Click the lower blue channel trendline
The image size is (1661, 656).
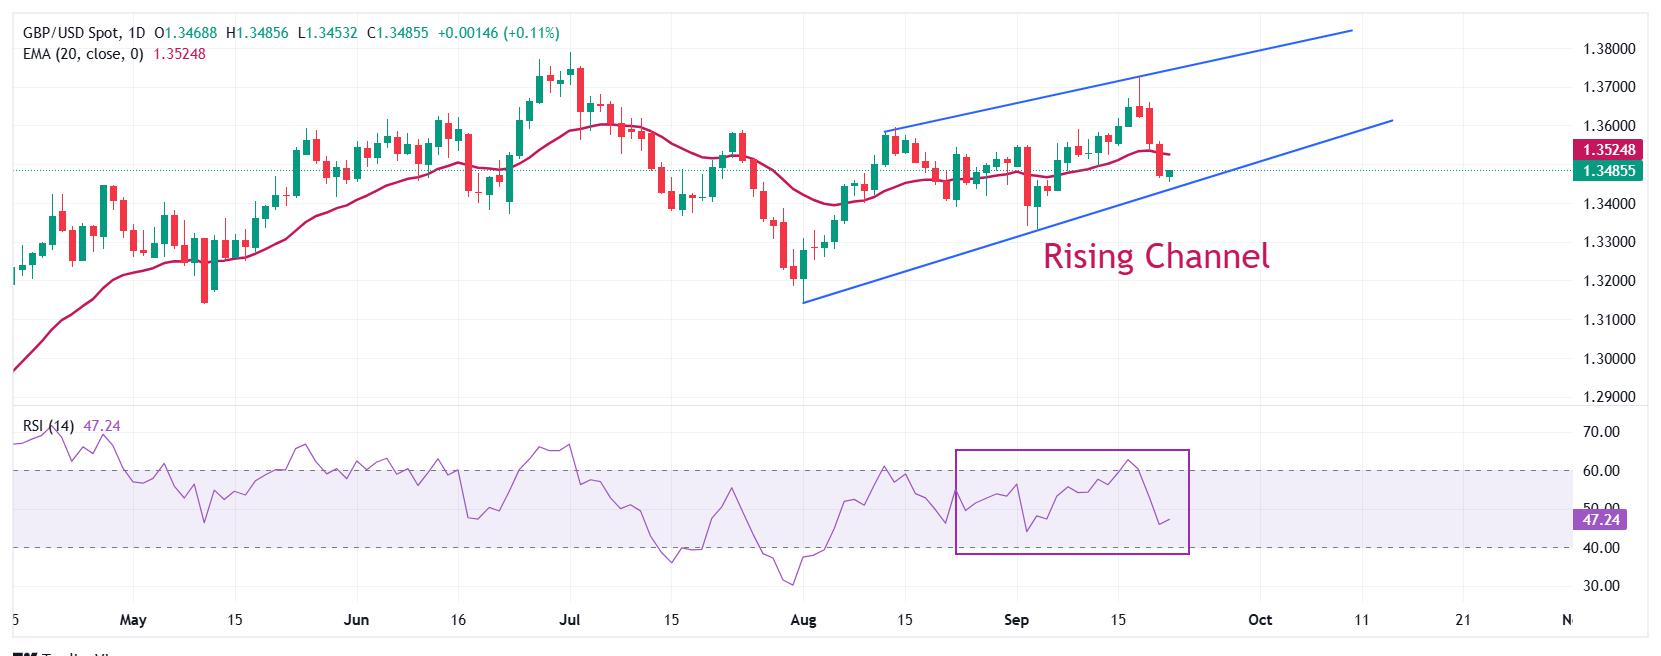click(1097, 211)
